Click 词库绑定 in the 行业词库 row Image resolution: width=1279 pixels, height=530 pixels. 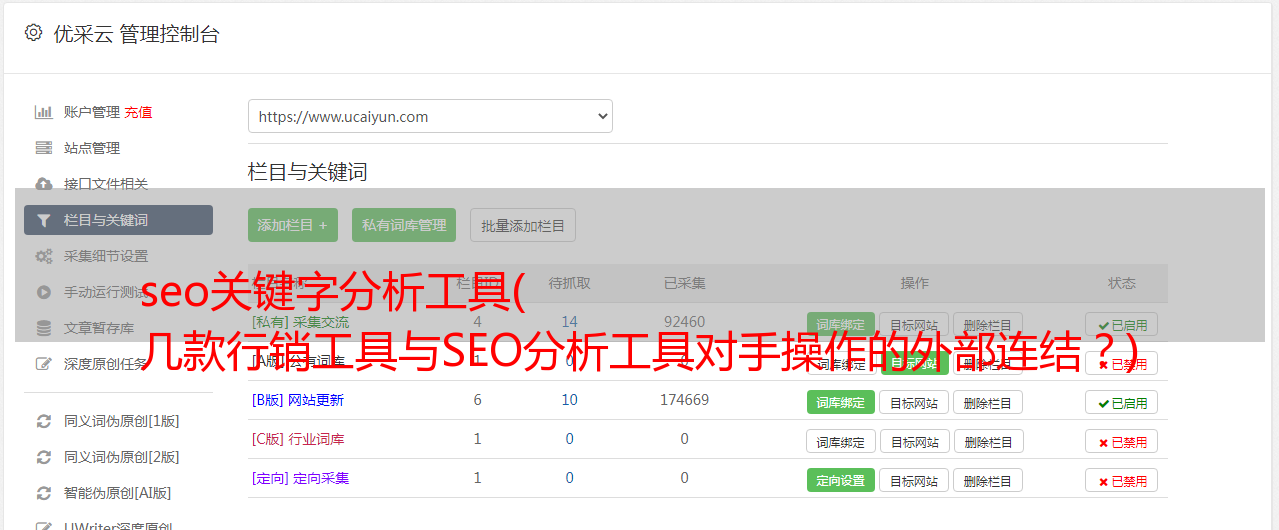841,441
